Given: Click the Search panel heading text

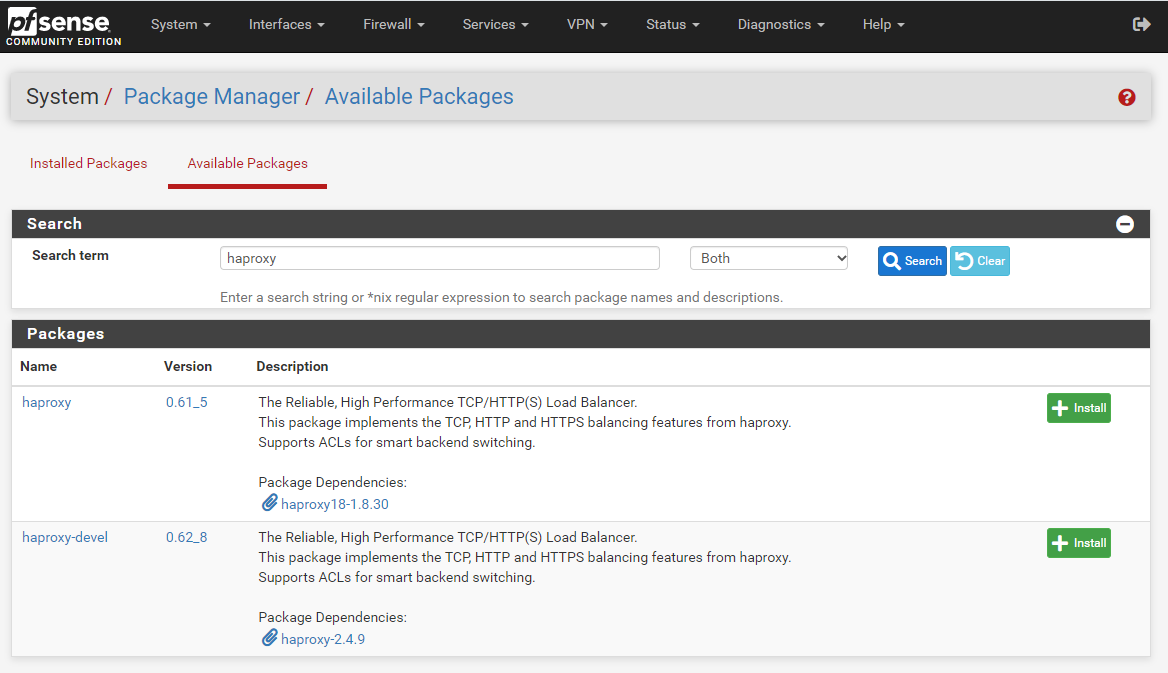Looking at the screenshot, I should click(x=54, y=224).
